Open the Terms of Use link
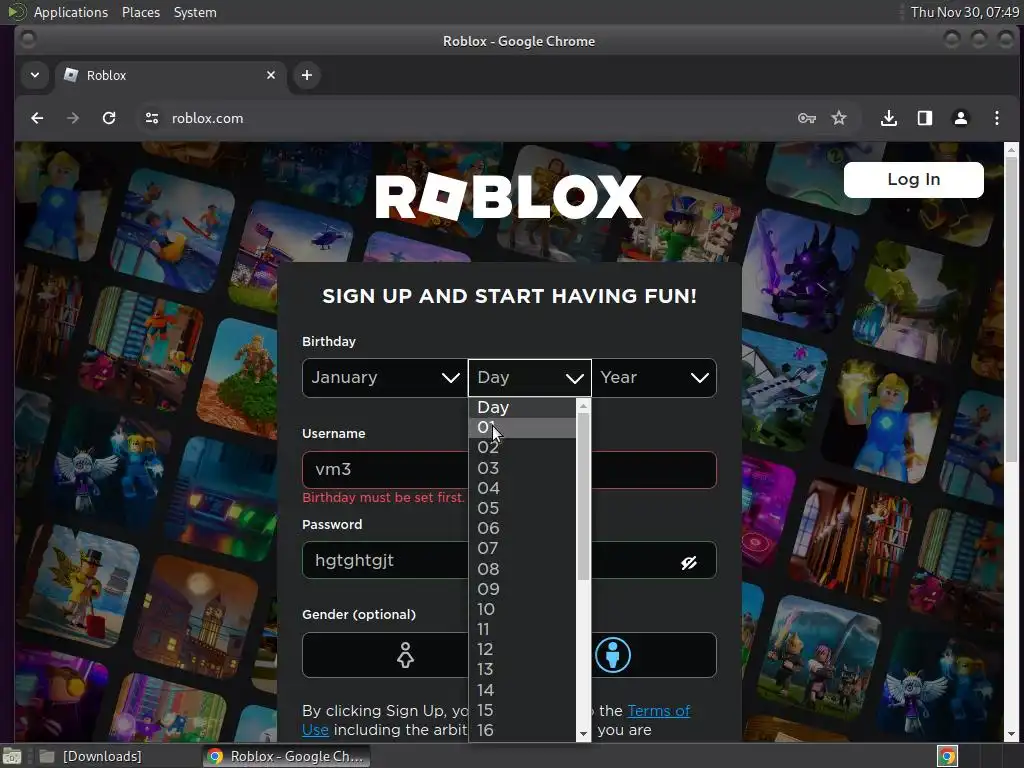The width and height of the screenshot is (1024, 768). tap(659, 711)
